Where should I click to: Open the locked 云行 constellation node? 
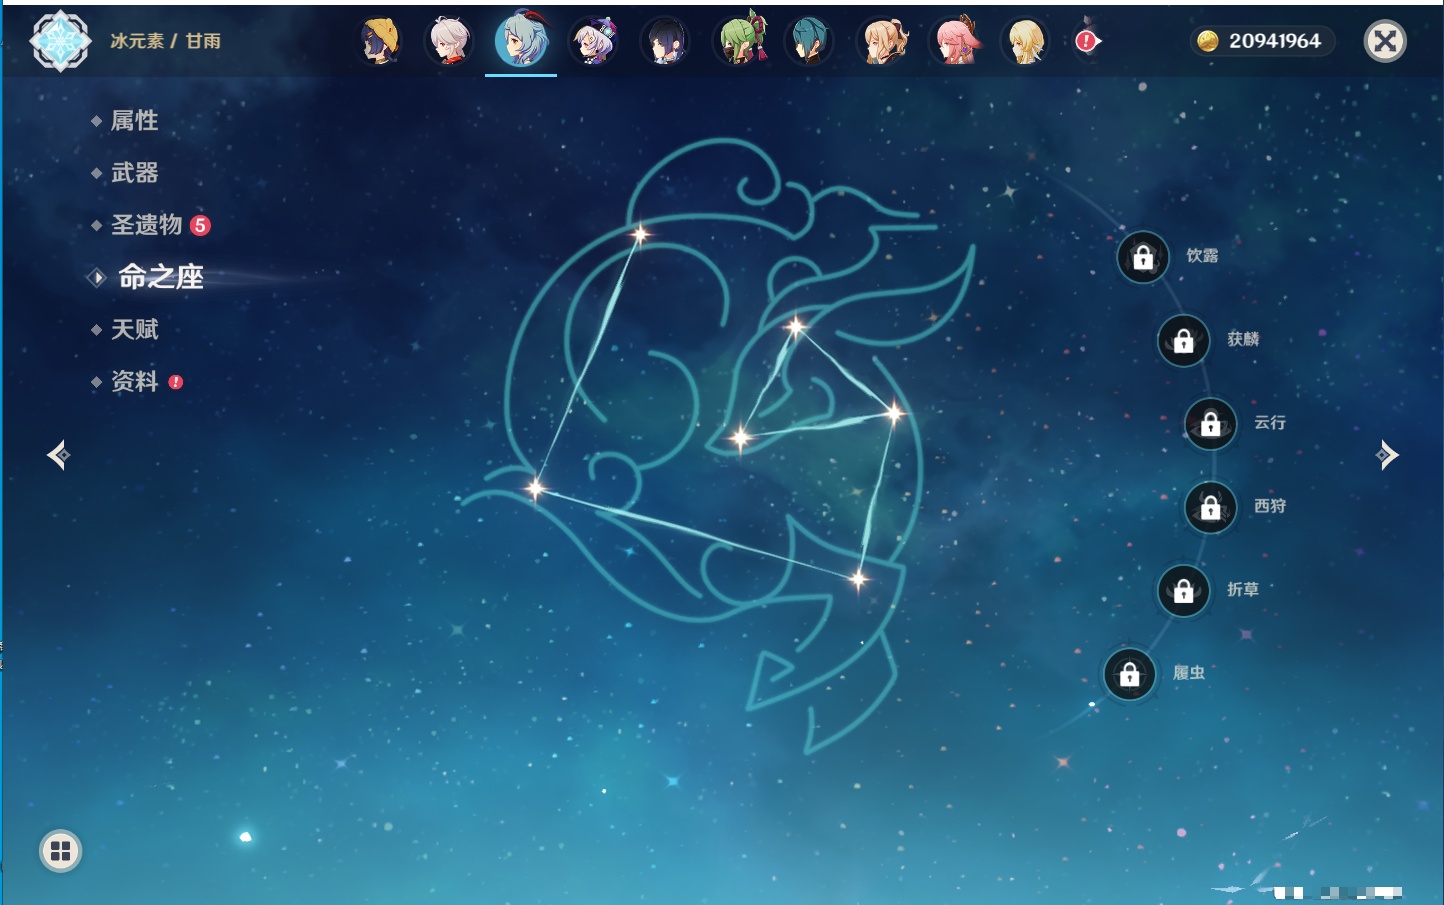(x=1210, y=424)
